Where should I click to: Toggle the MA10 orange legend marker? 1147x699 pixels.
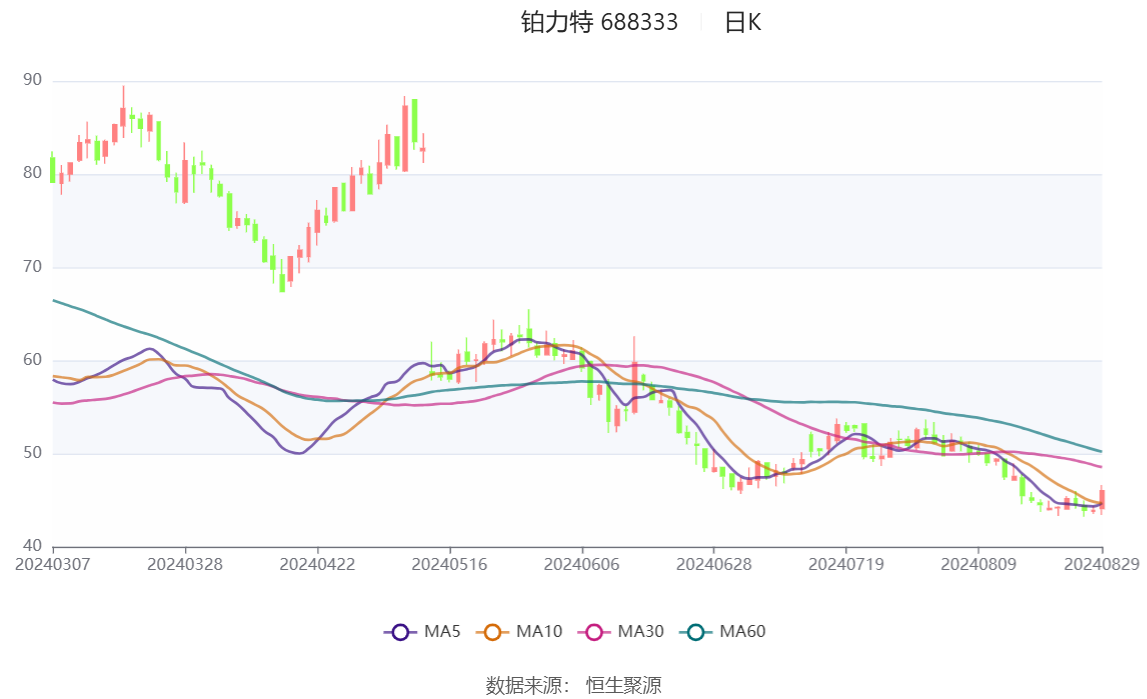492,632
